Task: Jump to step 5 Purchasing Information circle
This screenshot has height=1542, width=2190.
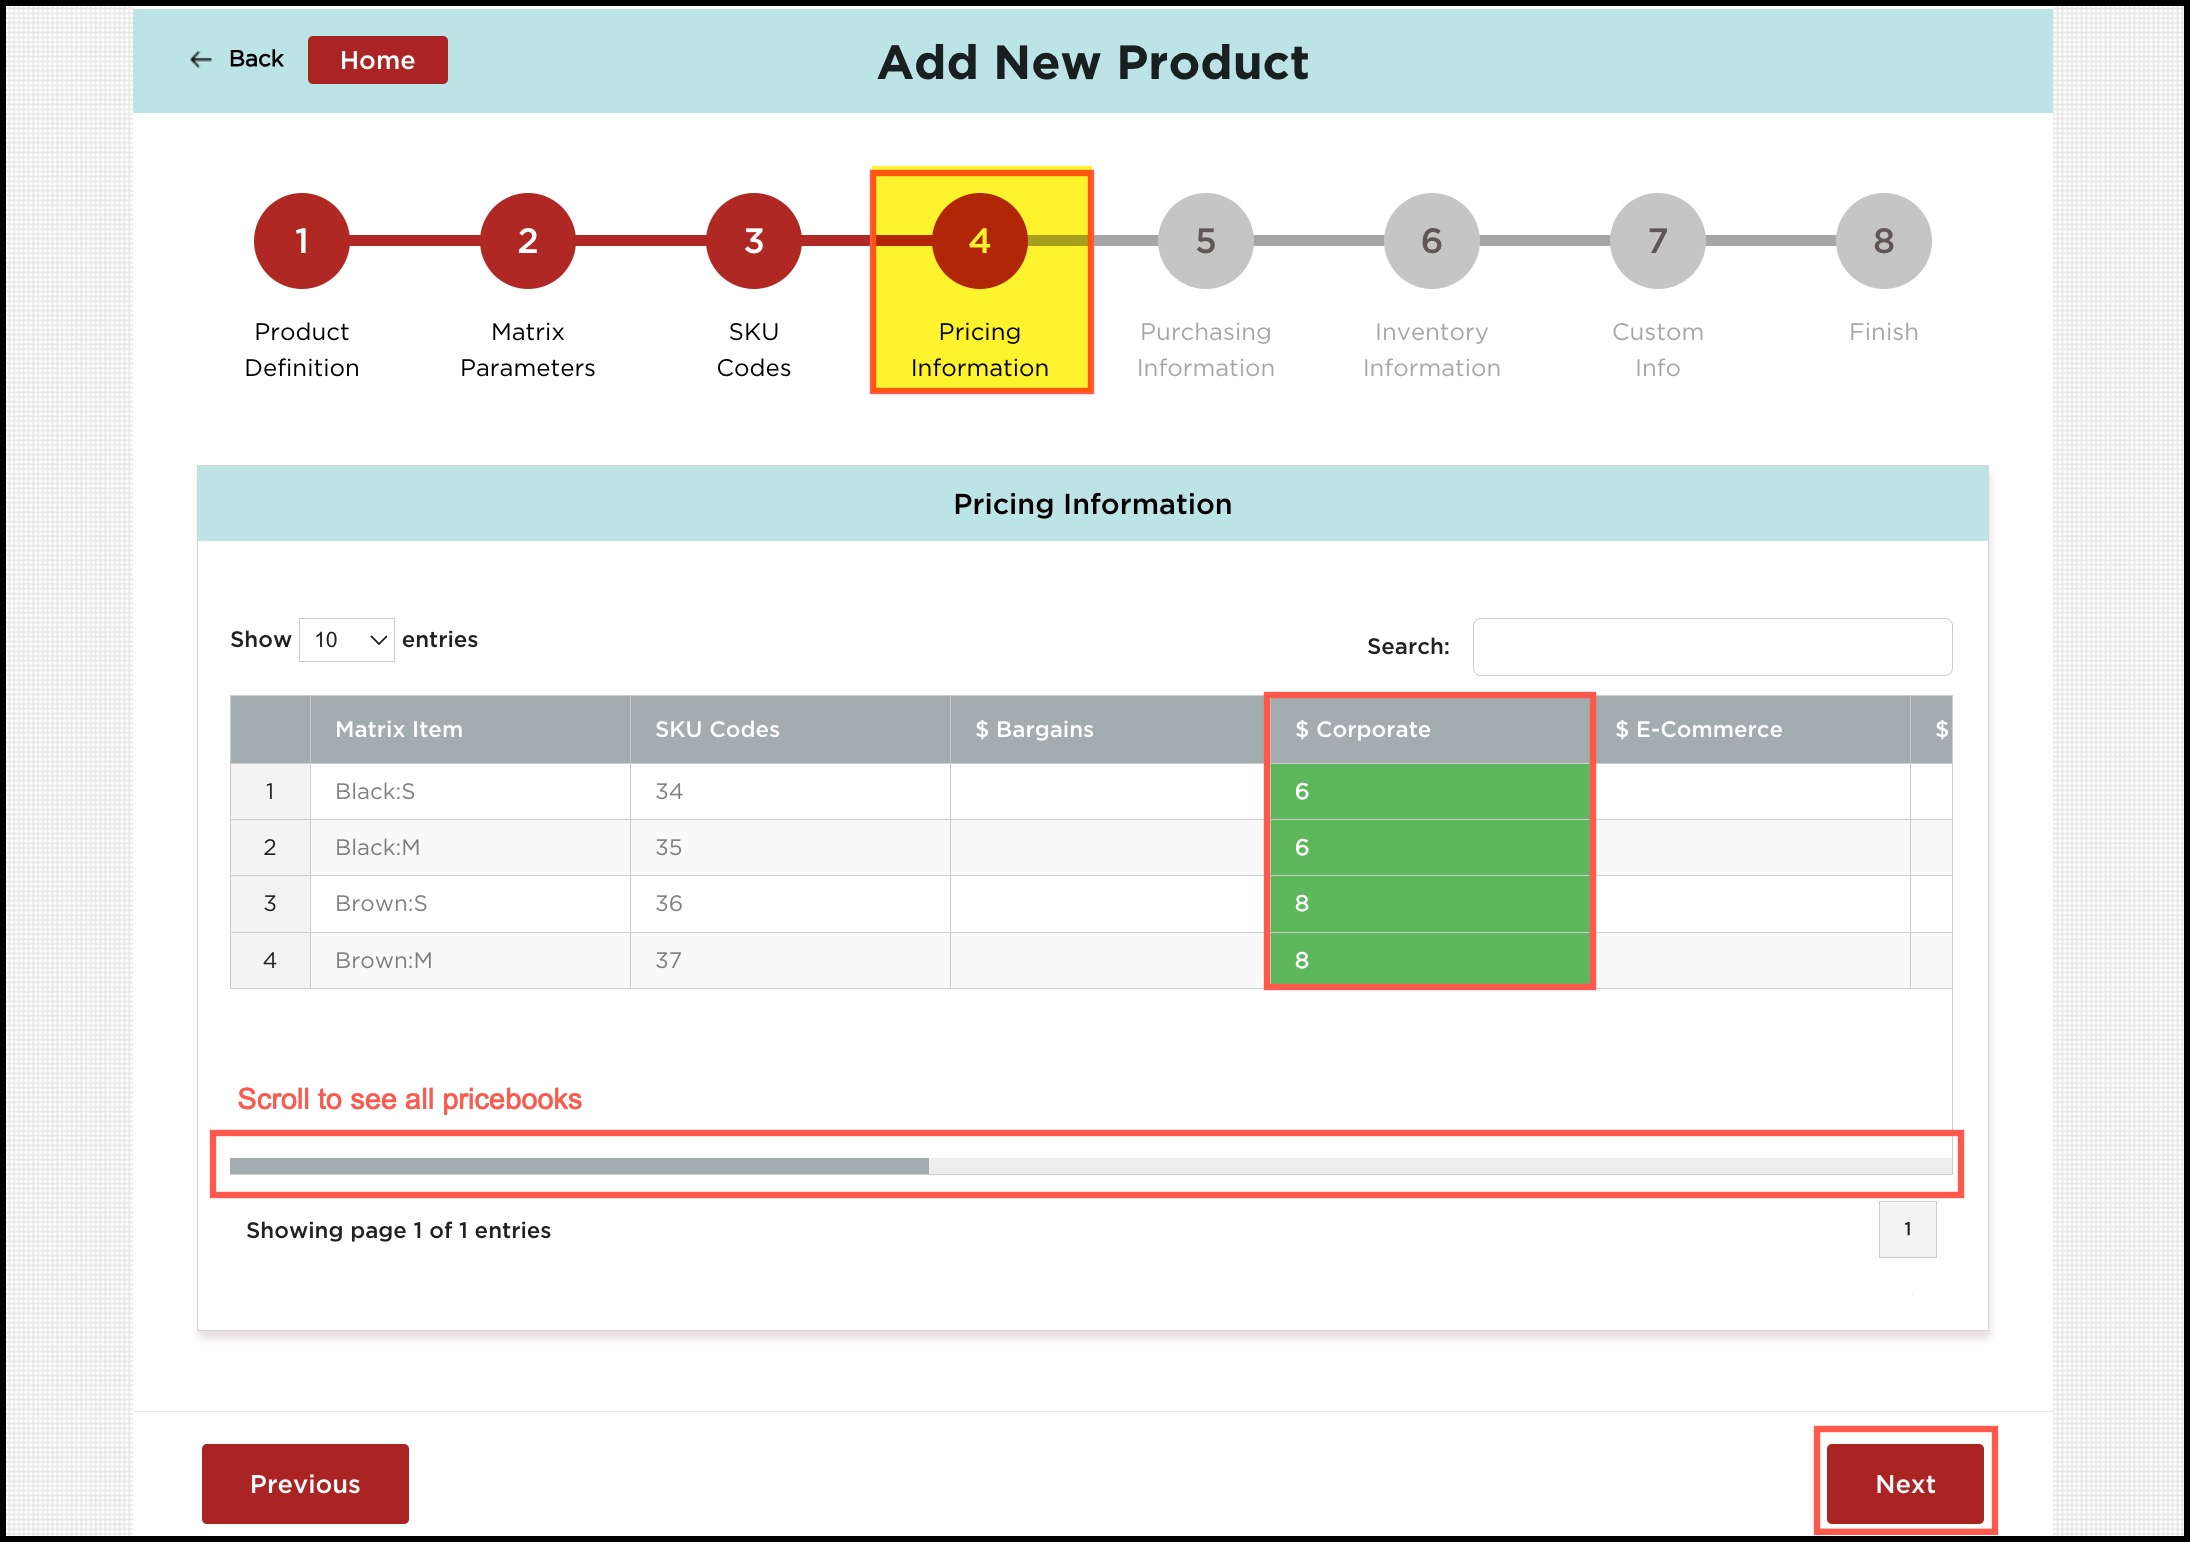Action: coord(1205,241)
